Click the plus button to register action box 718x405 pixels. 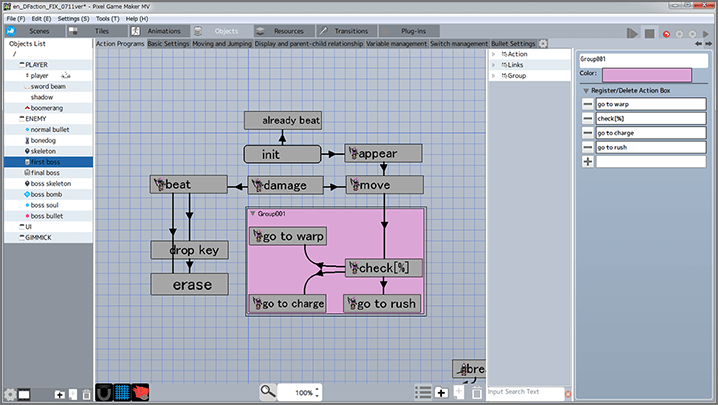587,161
